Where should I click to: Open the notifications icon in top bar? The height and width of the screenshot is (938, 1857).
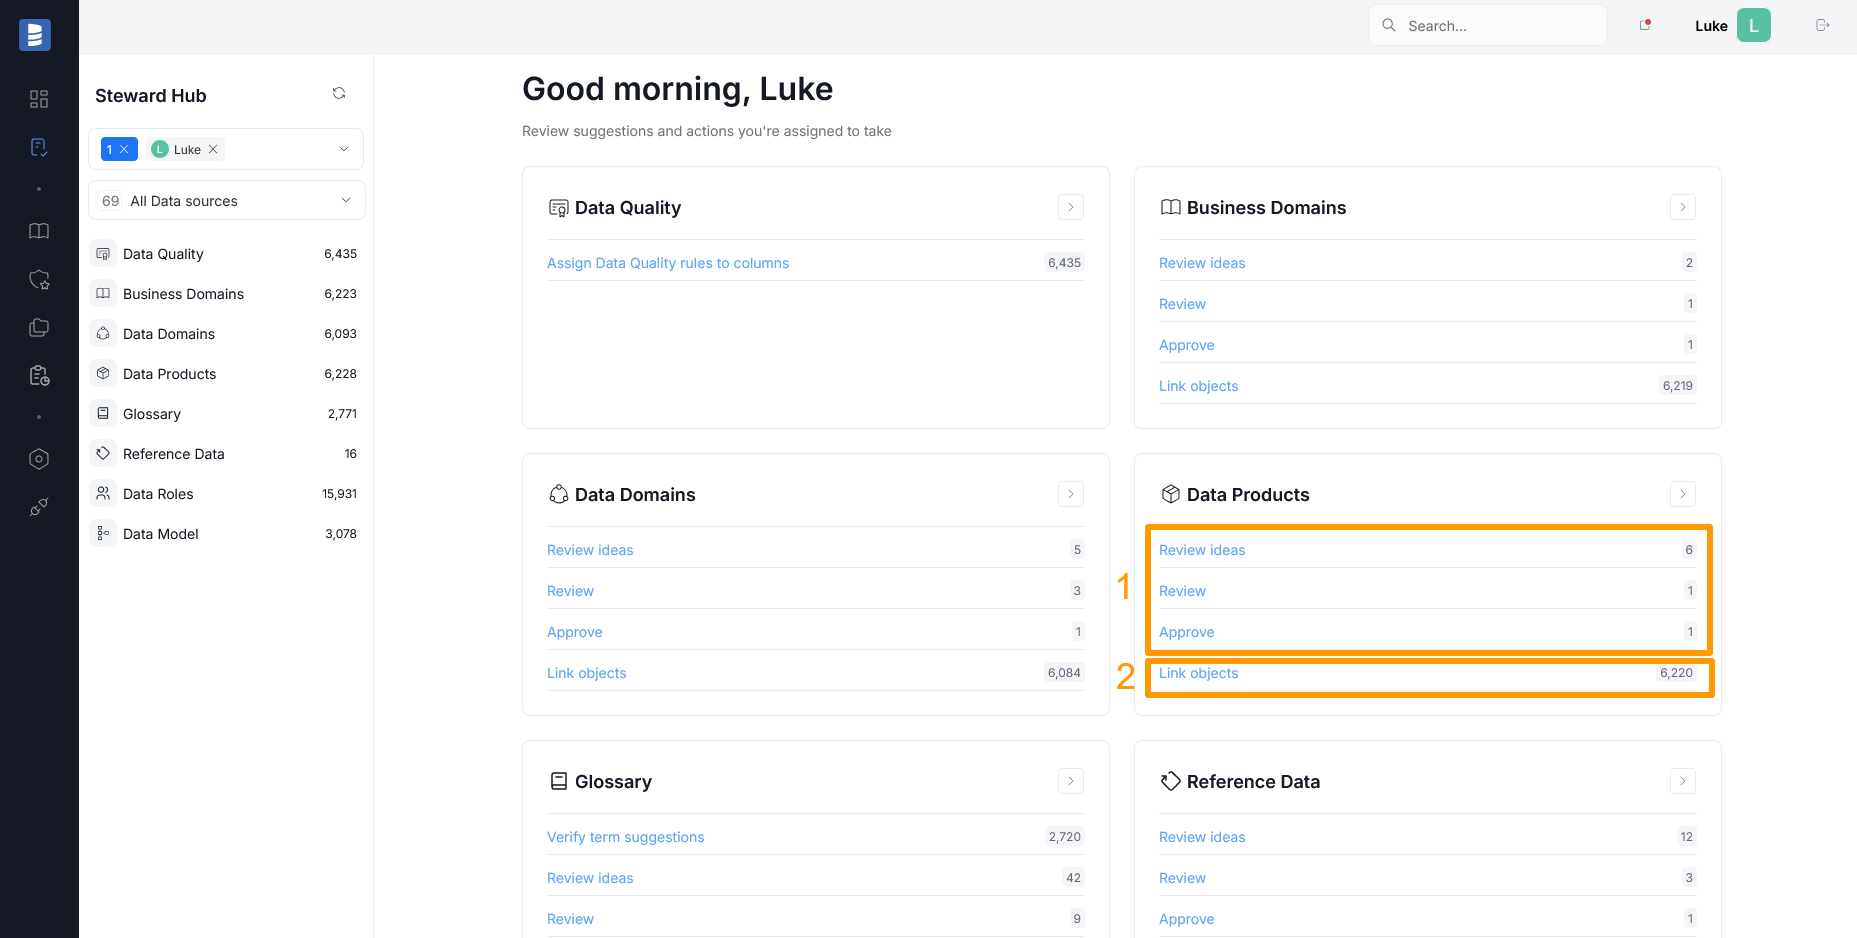[1644, 26]
